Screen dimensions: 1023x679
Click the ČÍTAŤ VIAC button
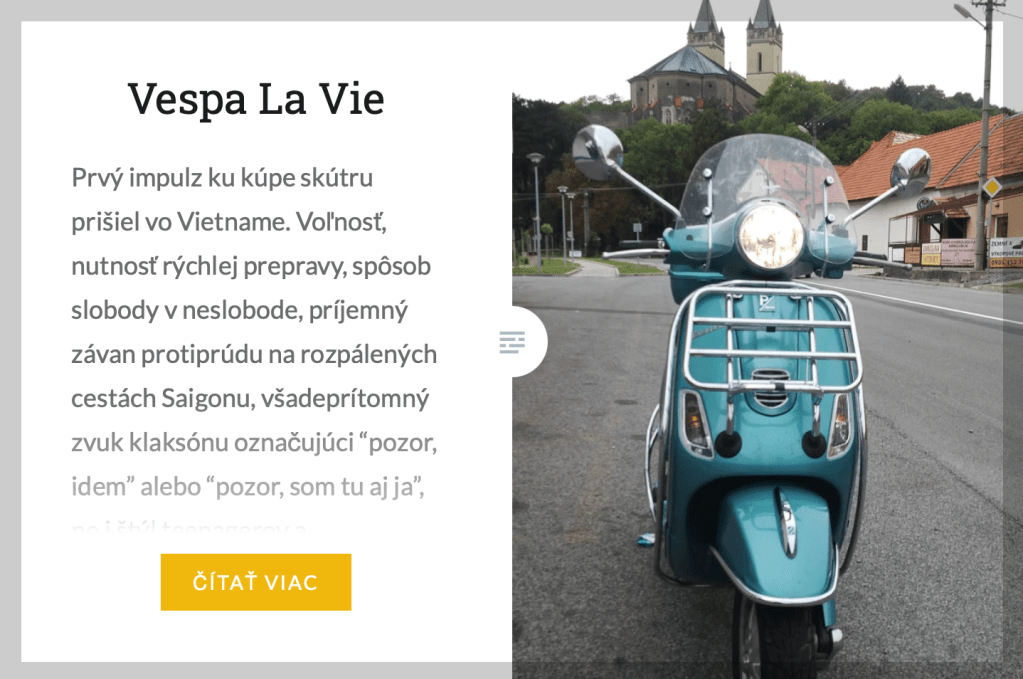pyautogui.click(x=256, y=582)
